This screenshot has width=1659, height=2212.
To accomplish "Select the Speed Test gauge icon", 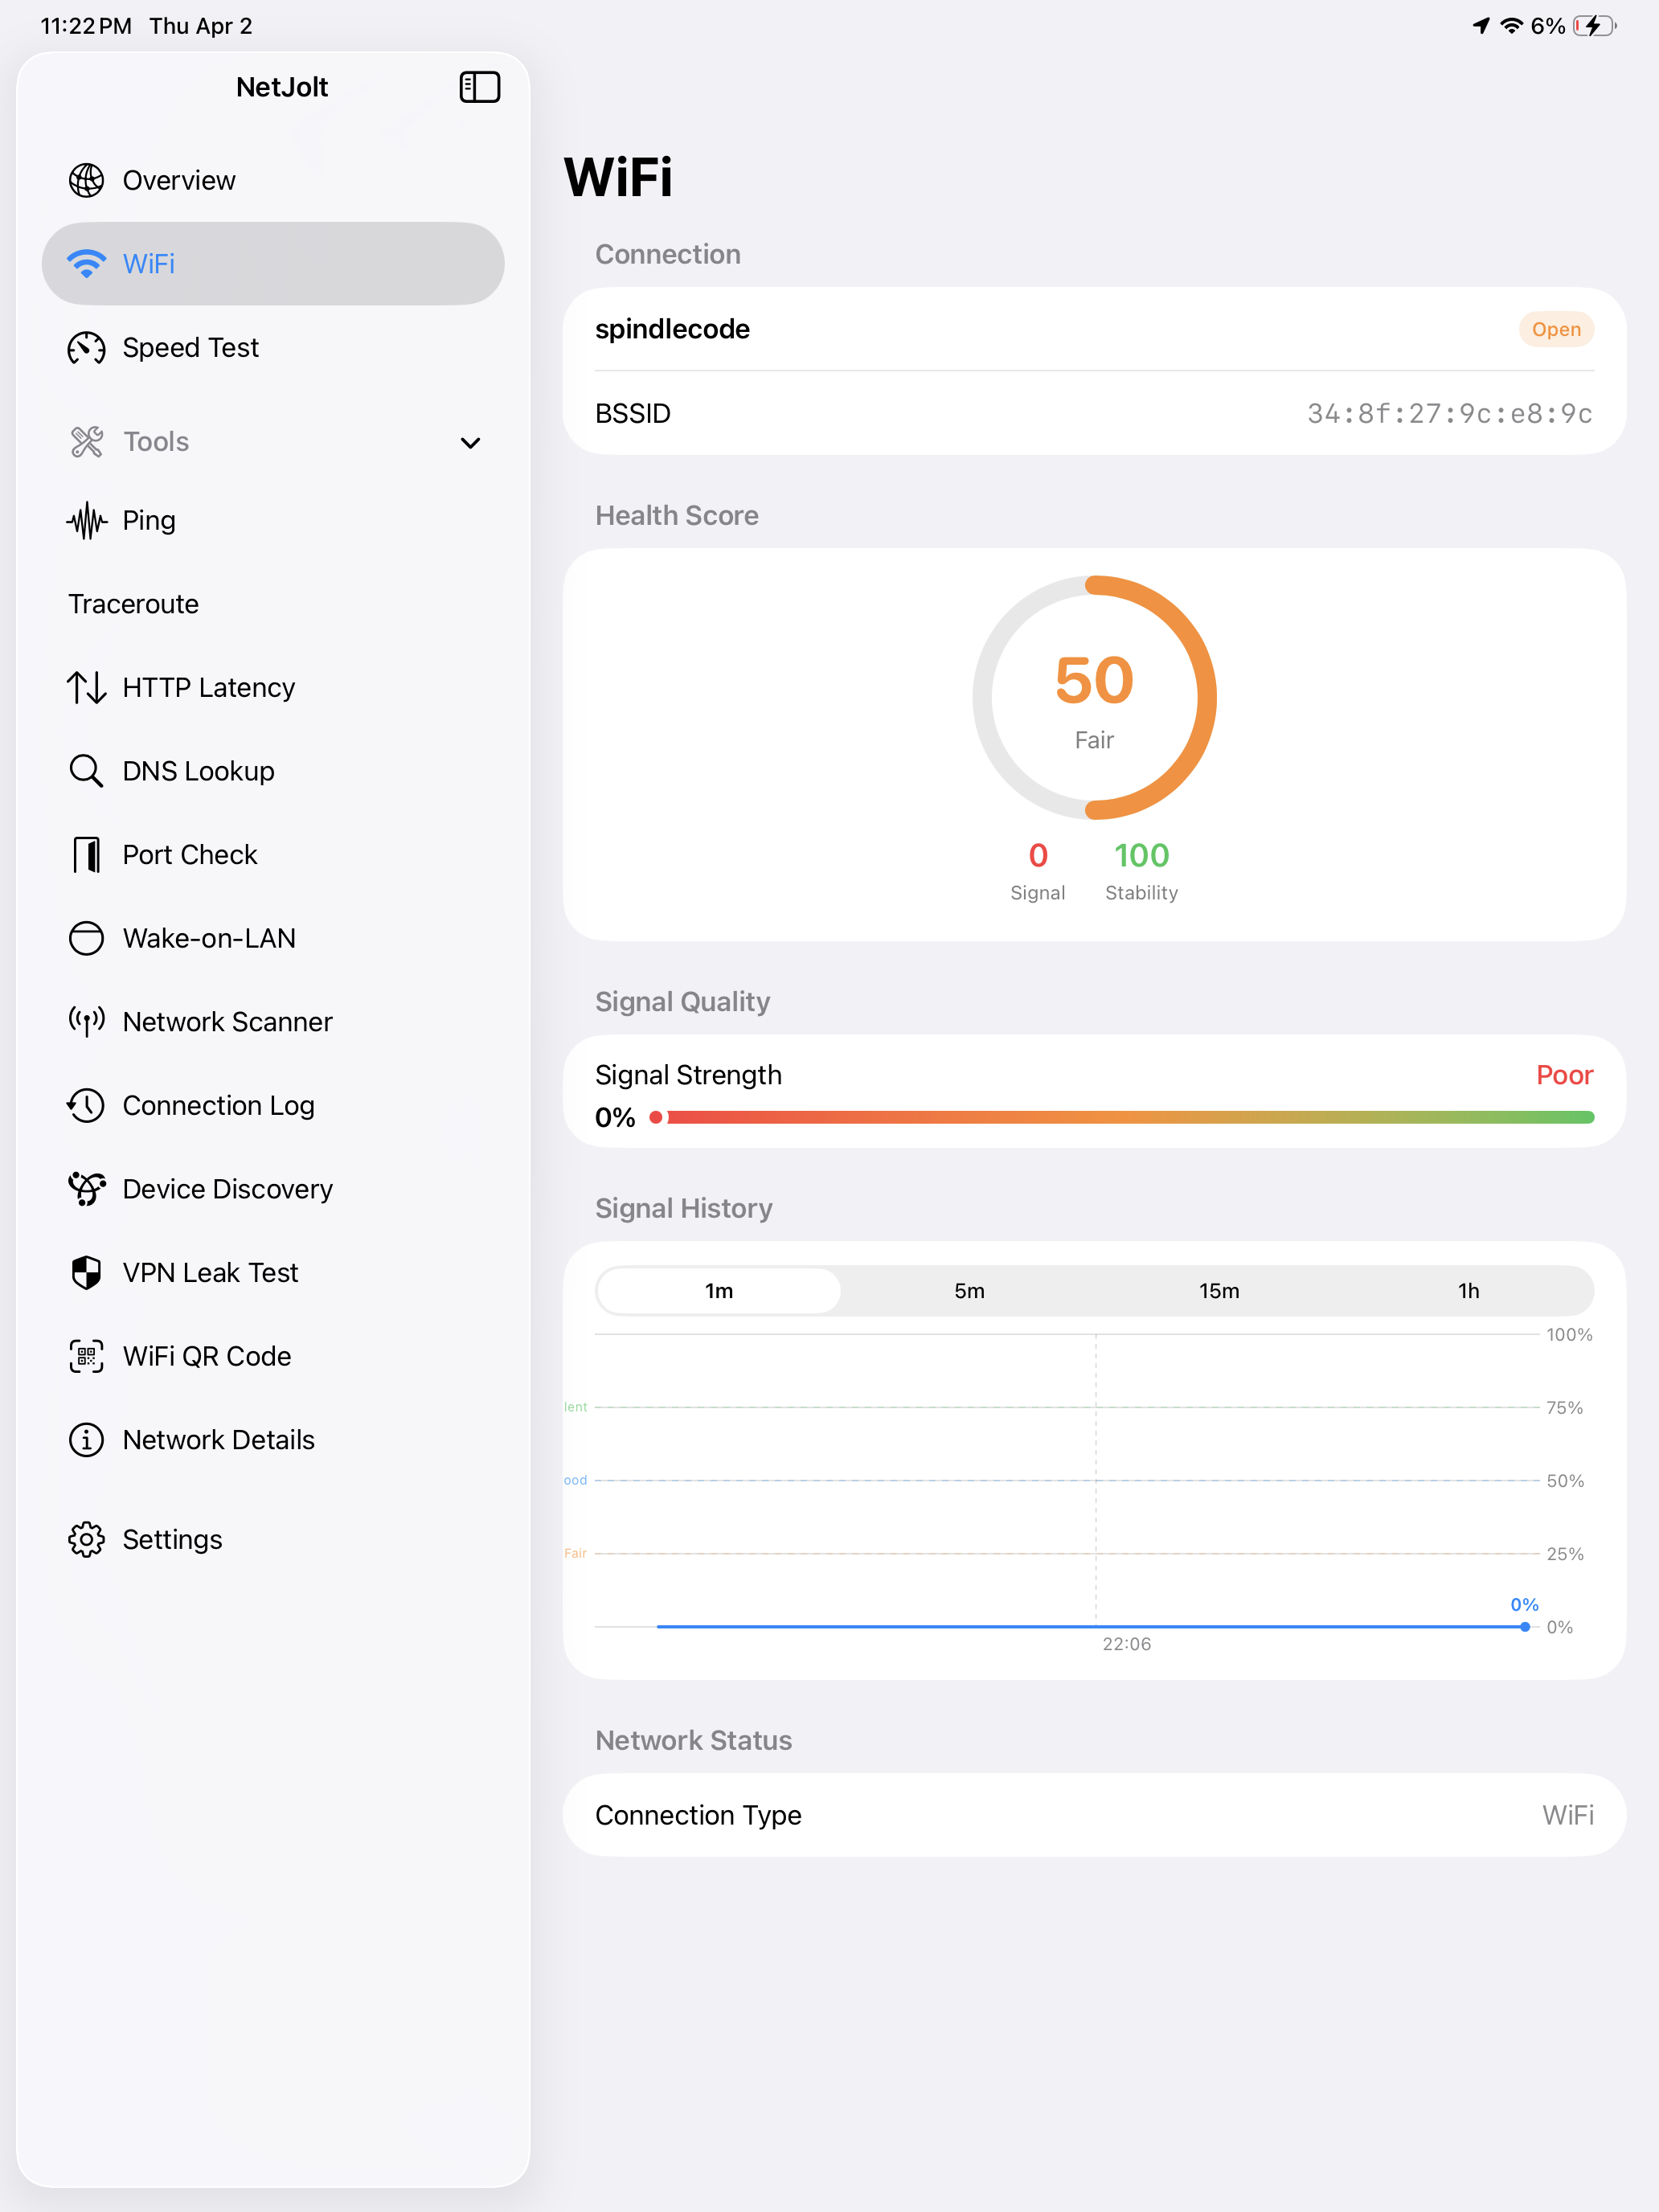I will click(86, 348).
